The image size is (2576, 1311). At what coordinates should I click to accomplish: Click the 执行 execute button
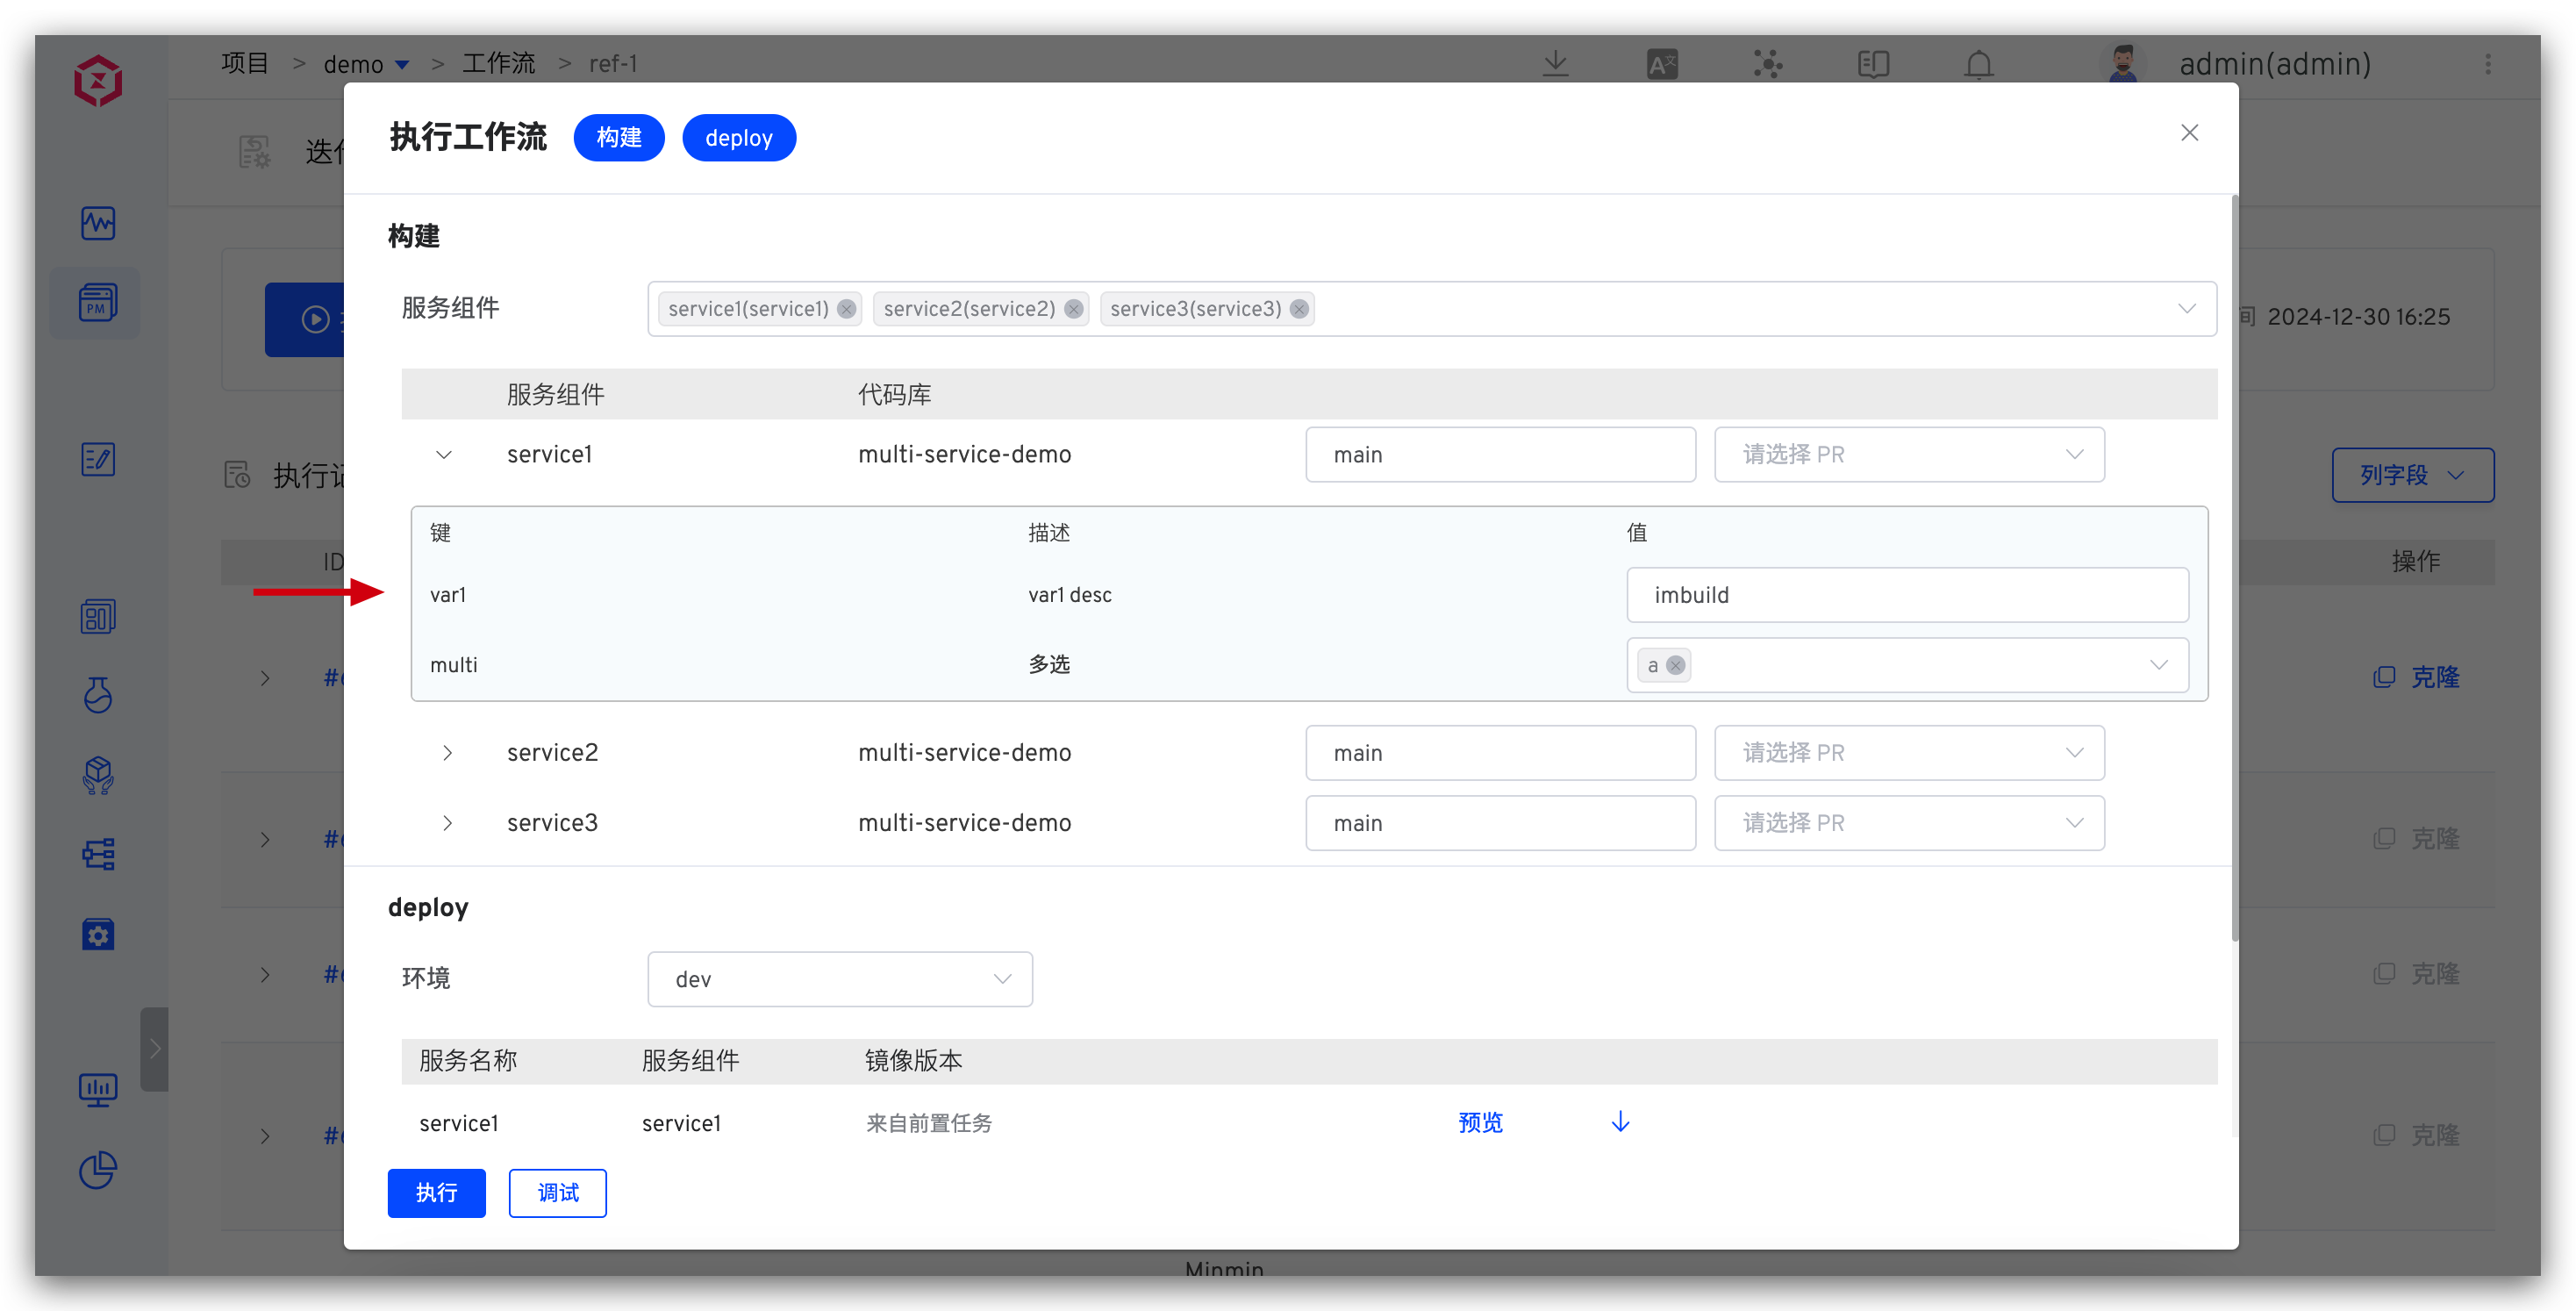coord(436,1193)
